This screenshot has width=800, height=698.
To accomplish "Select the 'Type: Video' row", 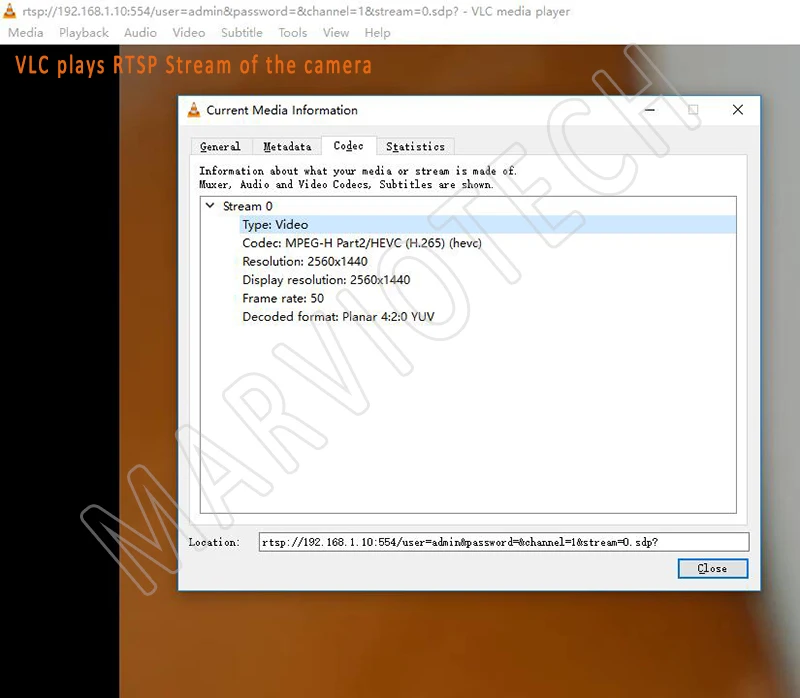I will (x=488, y=225).
